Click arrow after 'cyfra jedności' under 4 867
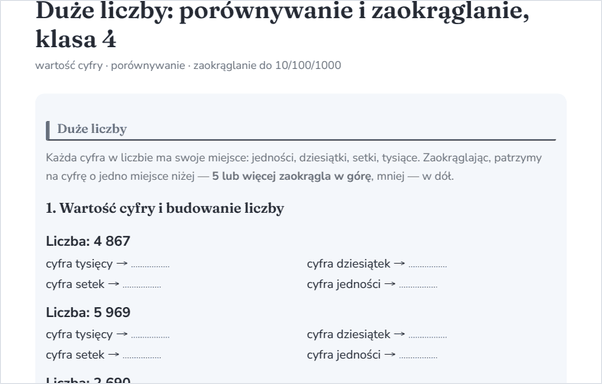602x384 pixels. tap(390, 284)
